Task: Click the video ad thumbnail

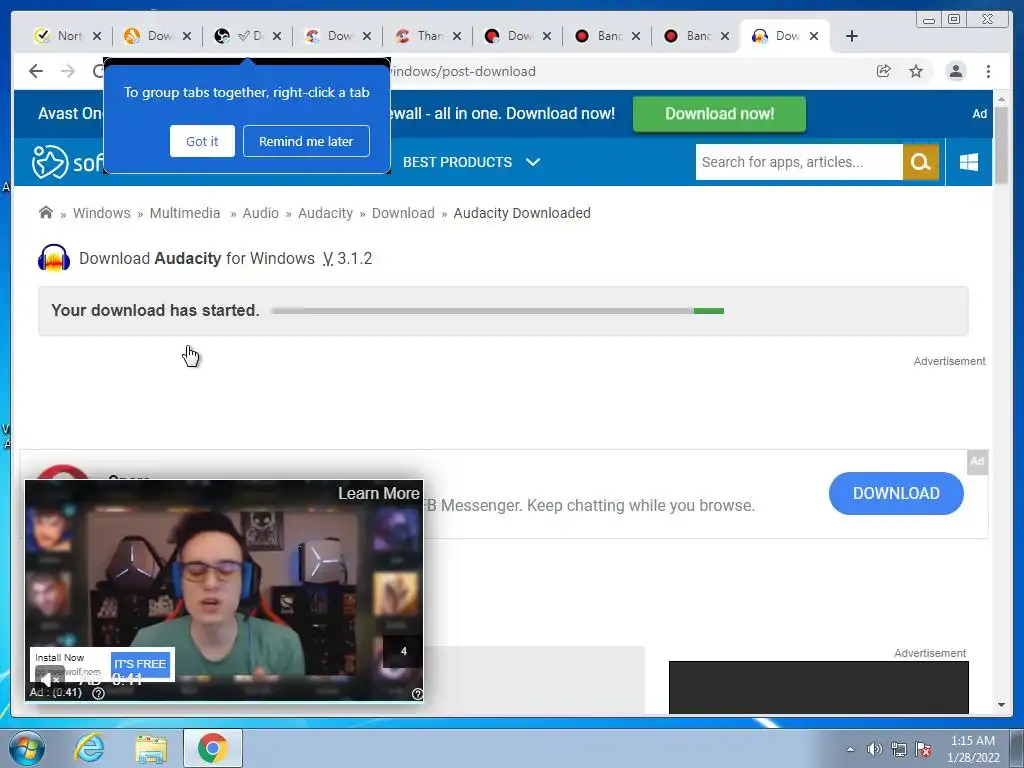Action: tap(224, 590)
